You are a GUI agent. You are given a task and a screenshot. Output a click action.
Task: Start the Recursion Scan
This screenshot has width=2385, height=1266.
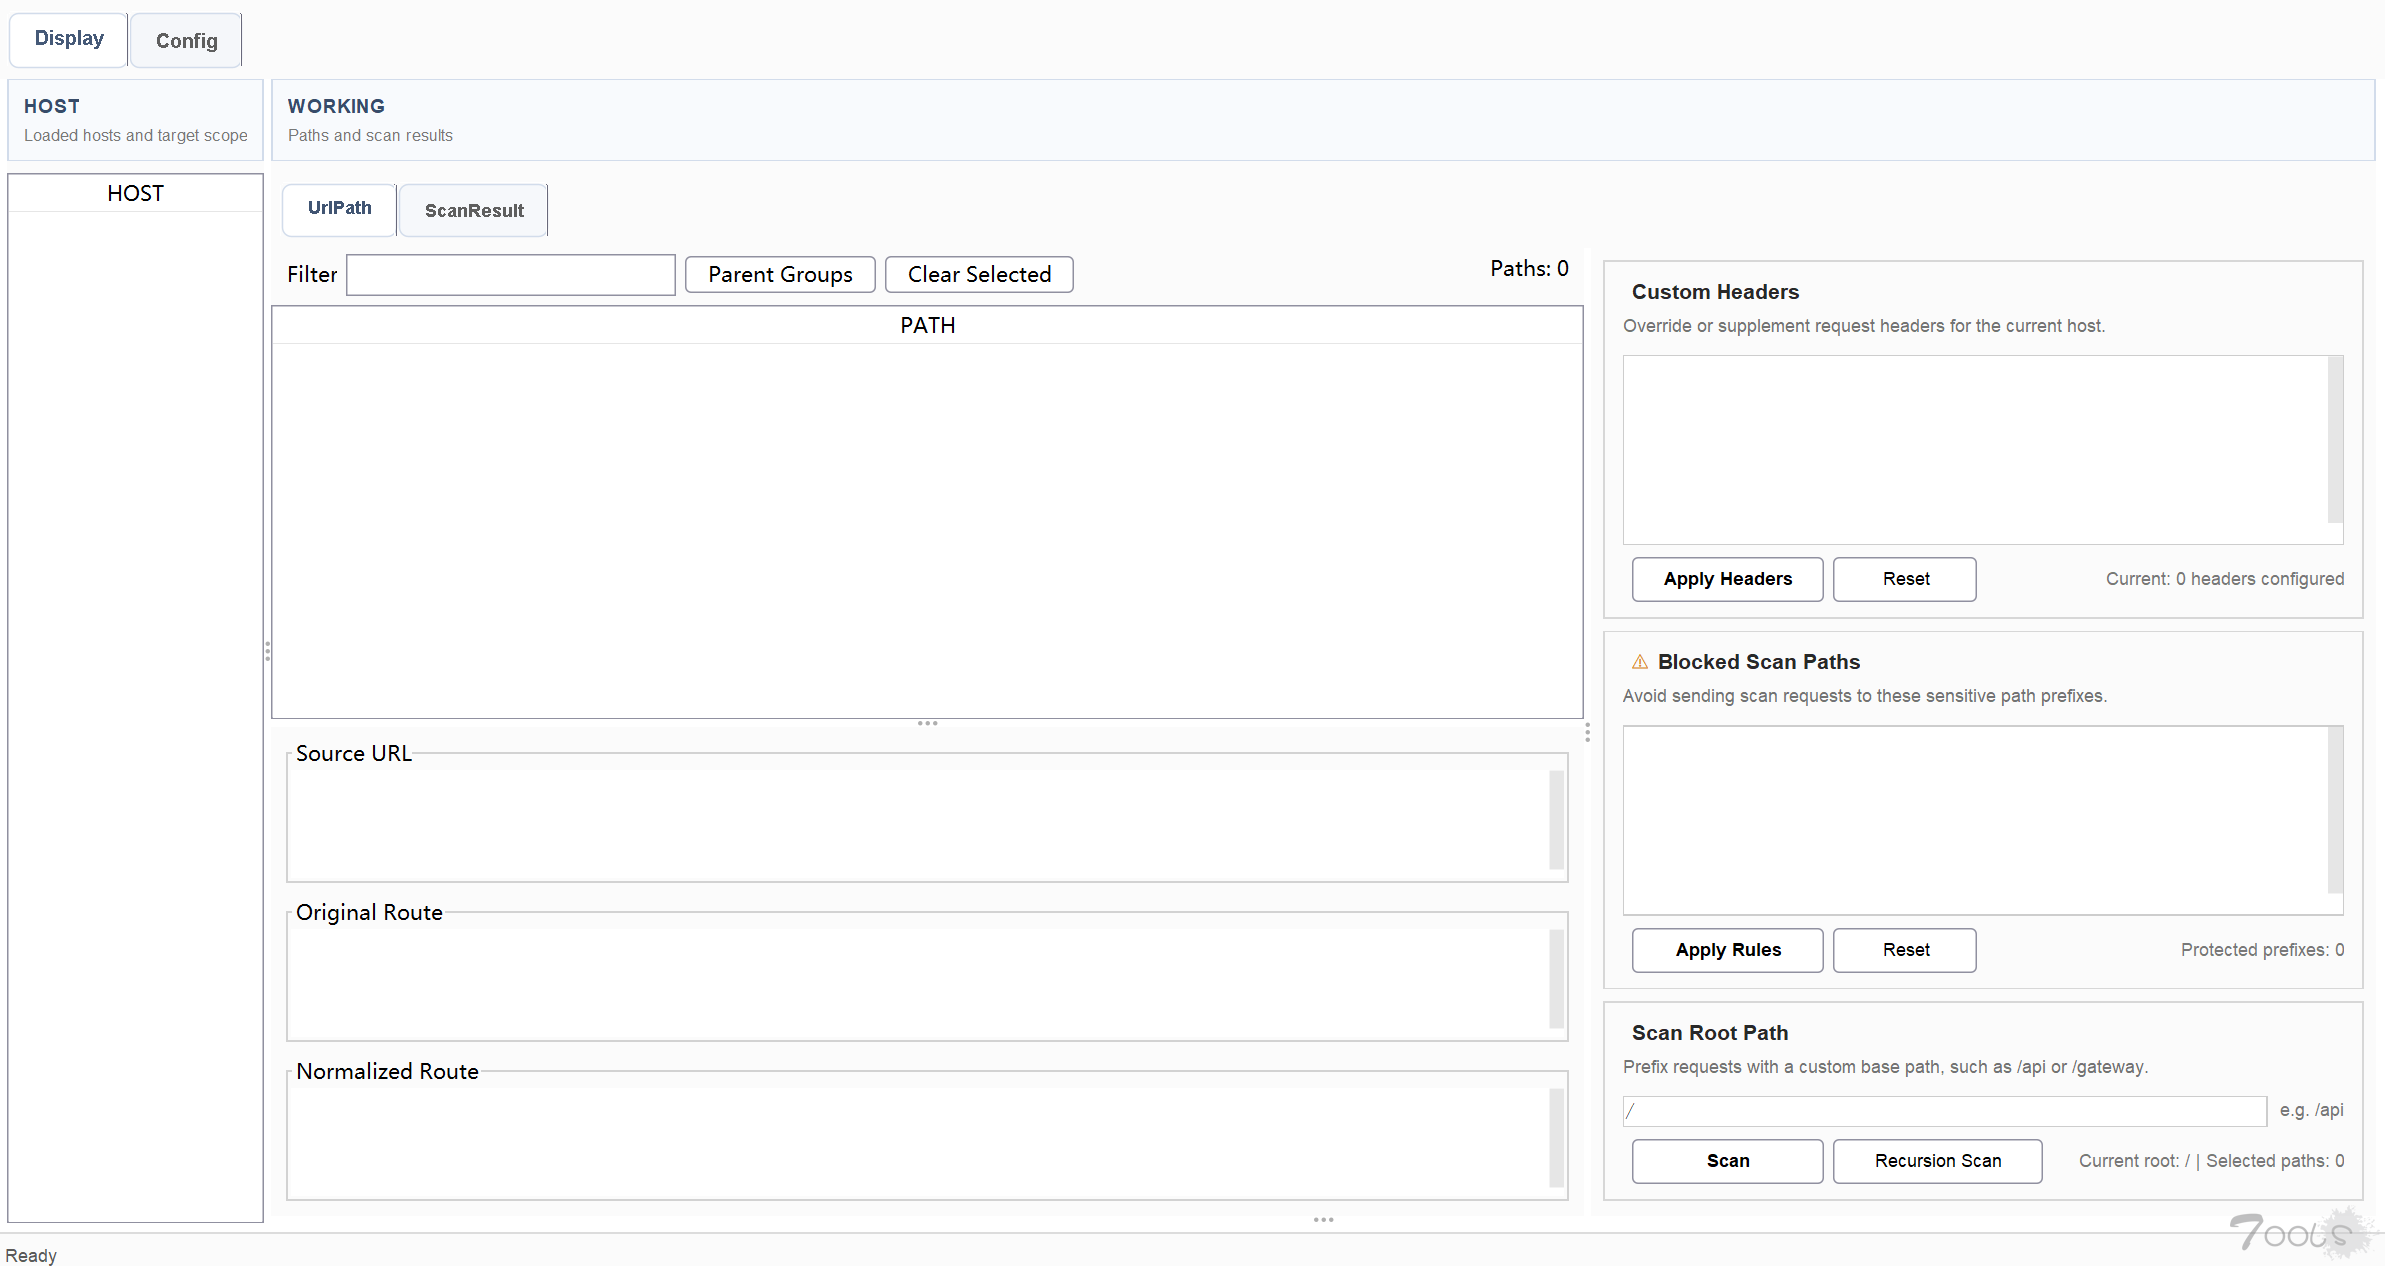1937,1161
